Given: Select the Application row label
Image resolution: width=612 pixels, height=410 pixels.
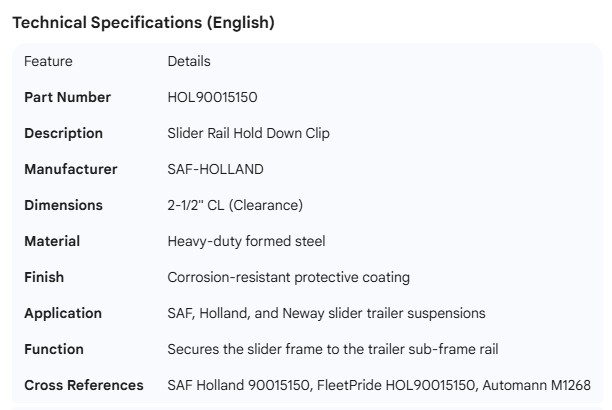Looking at the screenshot, I should pyautogui.click(x=63, y=313).
